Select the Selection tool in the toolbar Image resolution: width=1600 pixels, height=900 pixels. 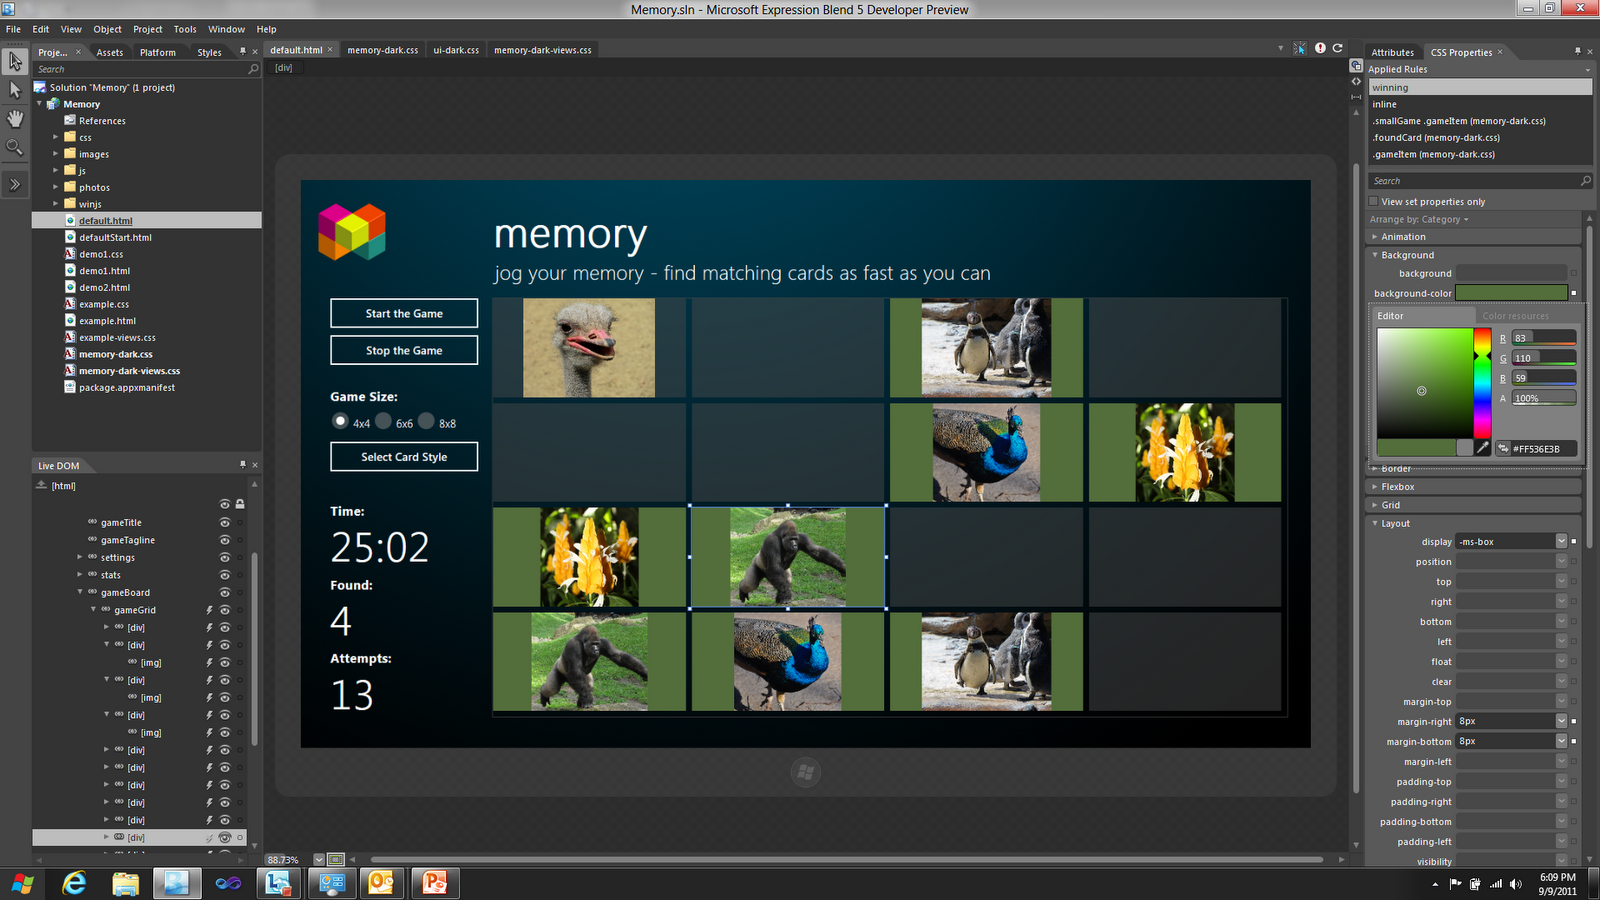[x=15, y=62]
